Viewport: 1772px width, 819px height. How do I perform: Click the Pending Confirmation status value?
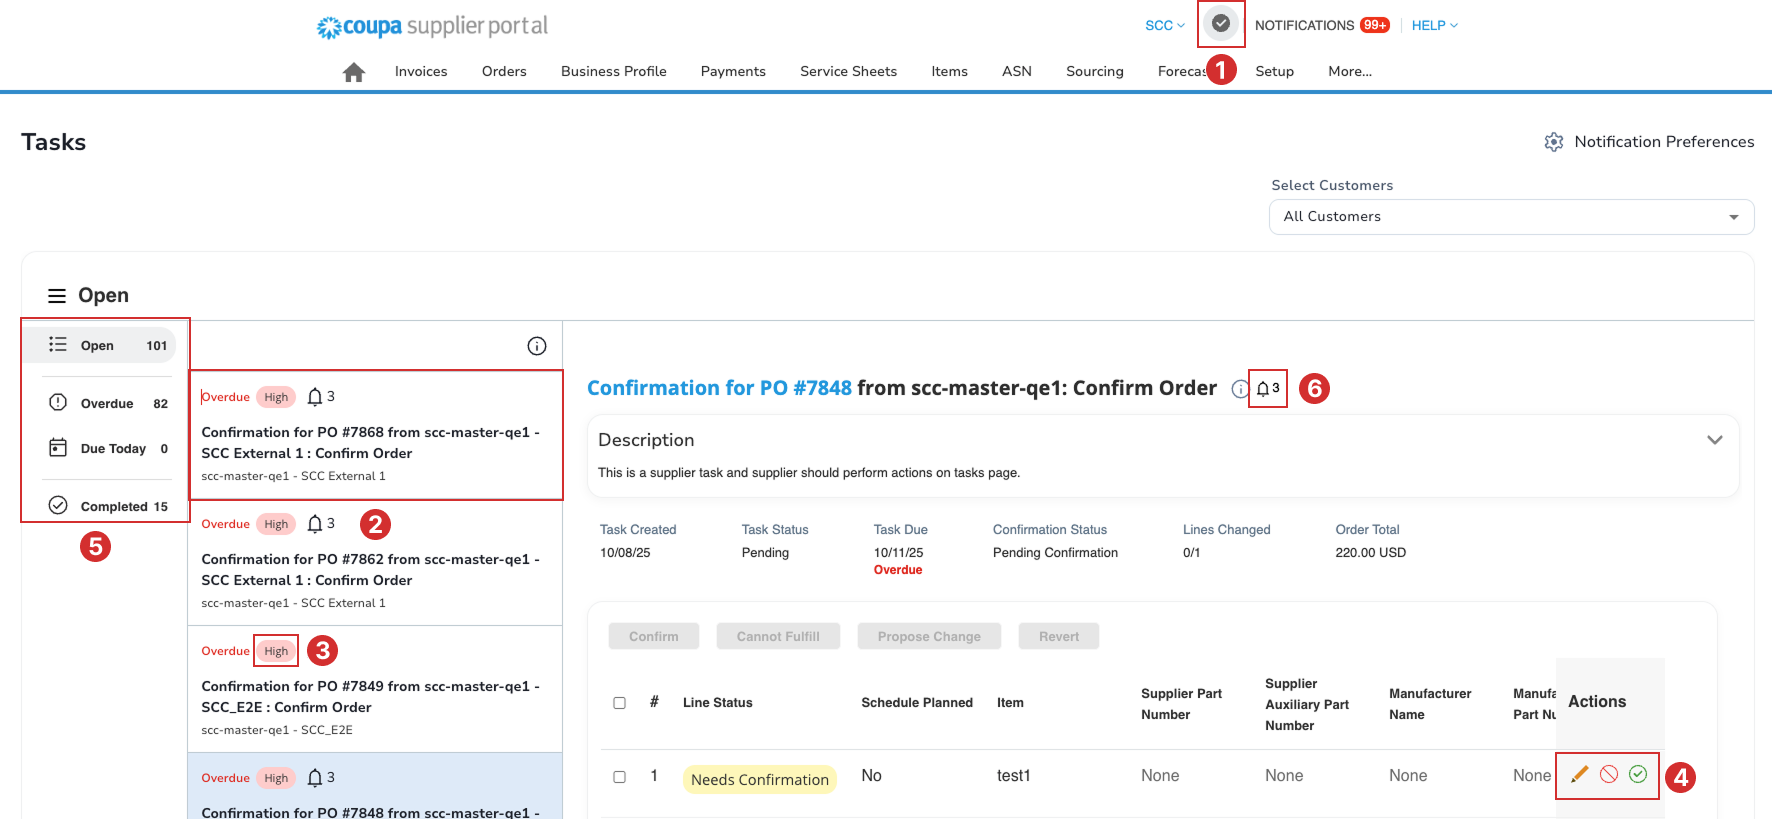tap(1055, 553)
